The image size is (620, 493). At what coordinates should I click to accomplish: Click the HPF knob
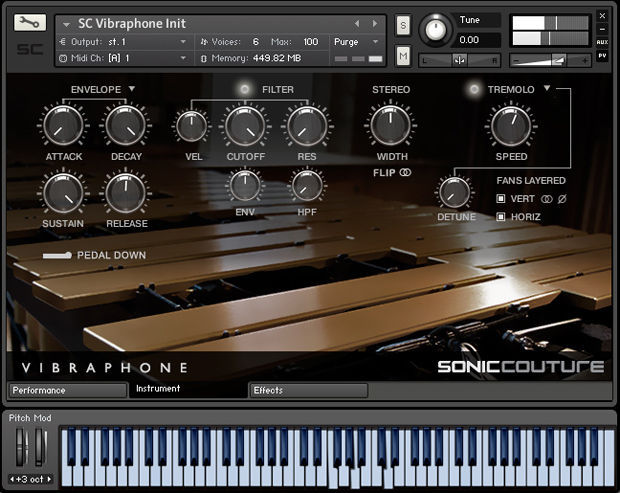(307, 186)
